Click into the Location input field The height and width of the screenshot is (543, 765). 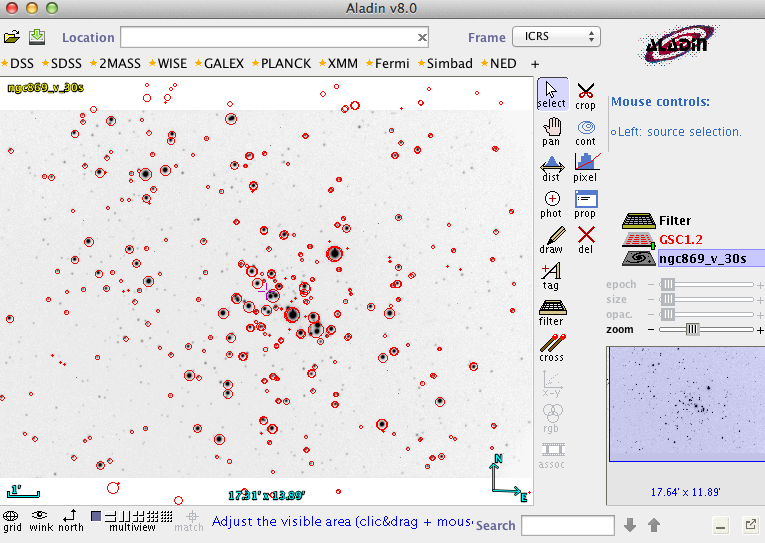pyautogui.click(x=274, y=37)
